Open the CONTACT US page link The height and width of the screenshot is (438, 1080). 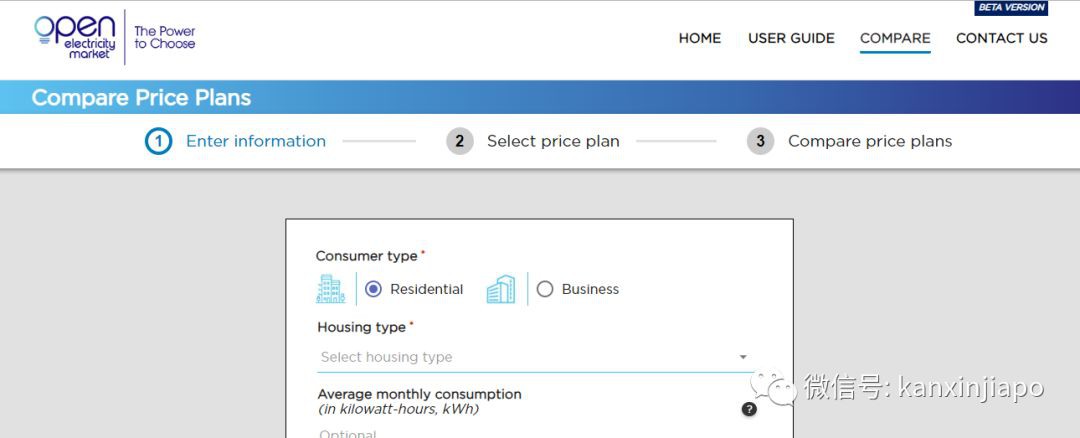coord(1001,38)
